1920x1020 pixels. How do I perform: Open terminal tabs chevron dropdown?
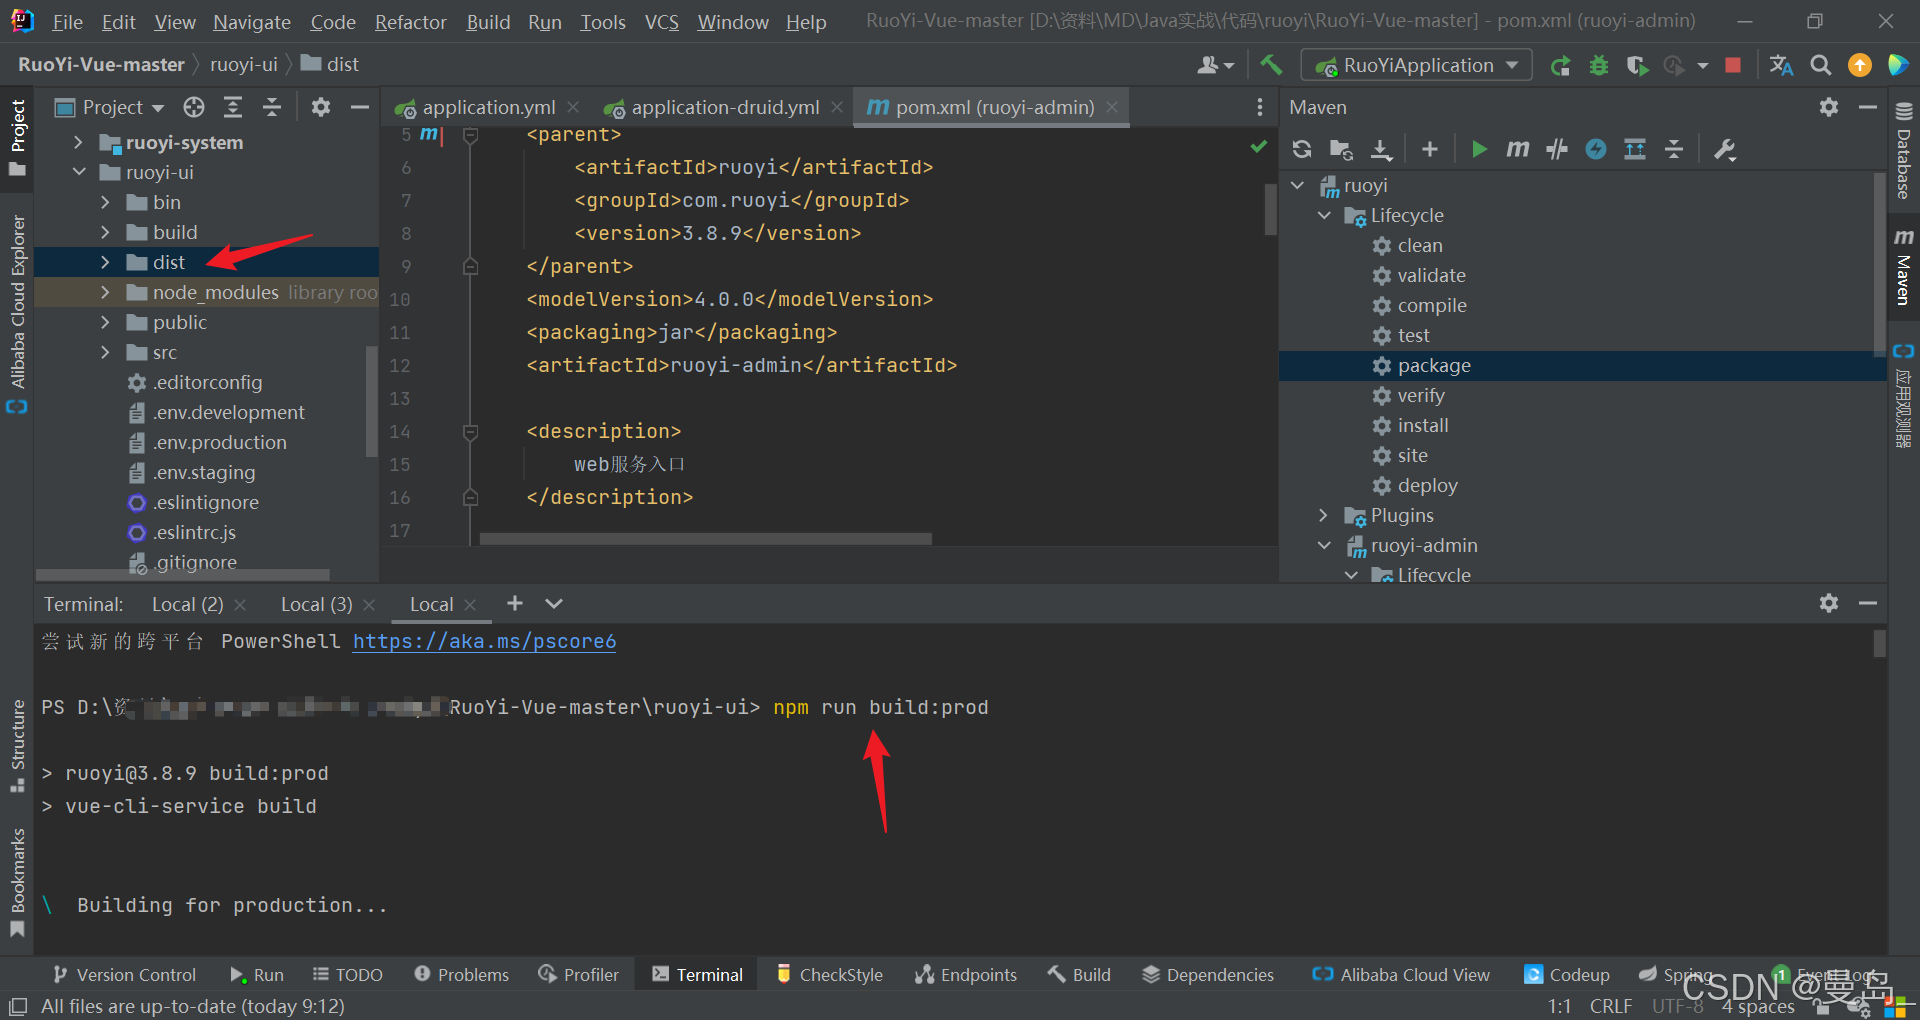(554, 603)
